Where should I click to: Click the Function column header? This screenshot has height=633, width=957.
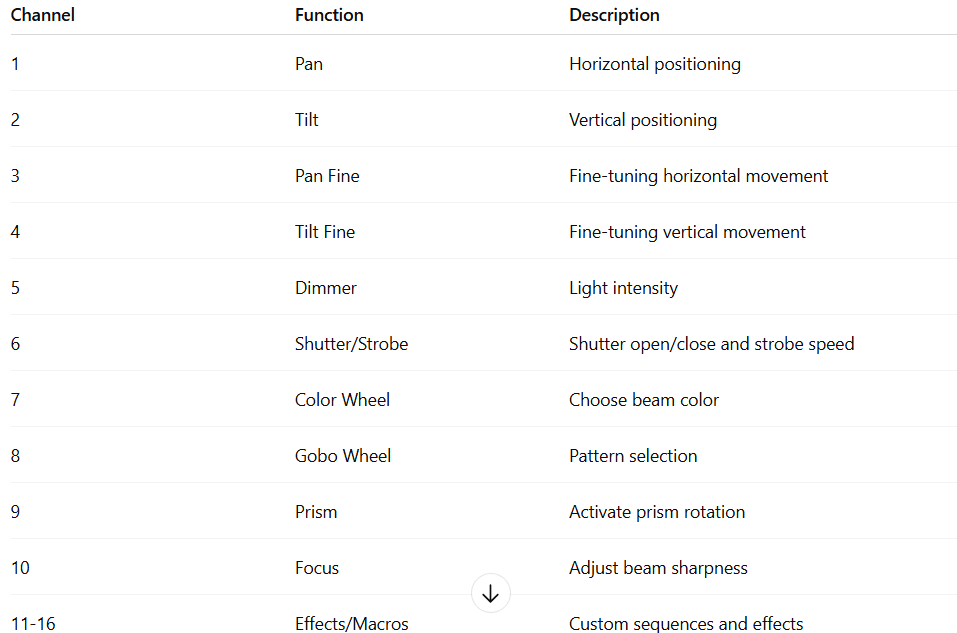pyautogui.click(x=329, y=15)
